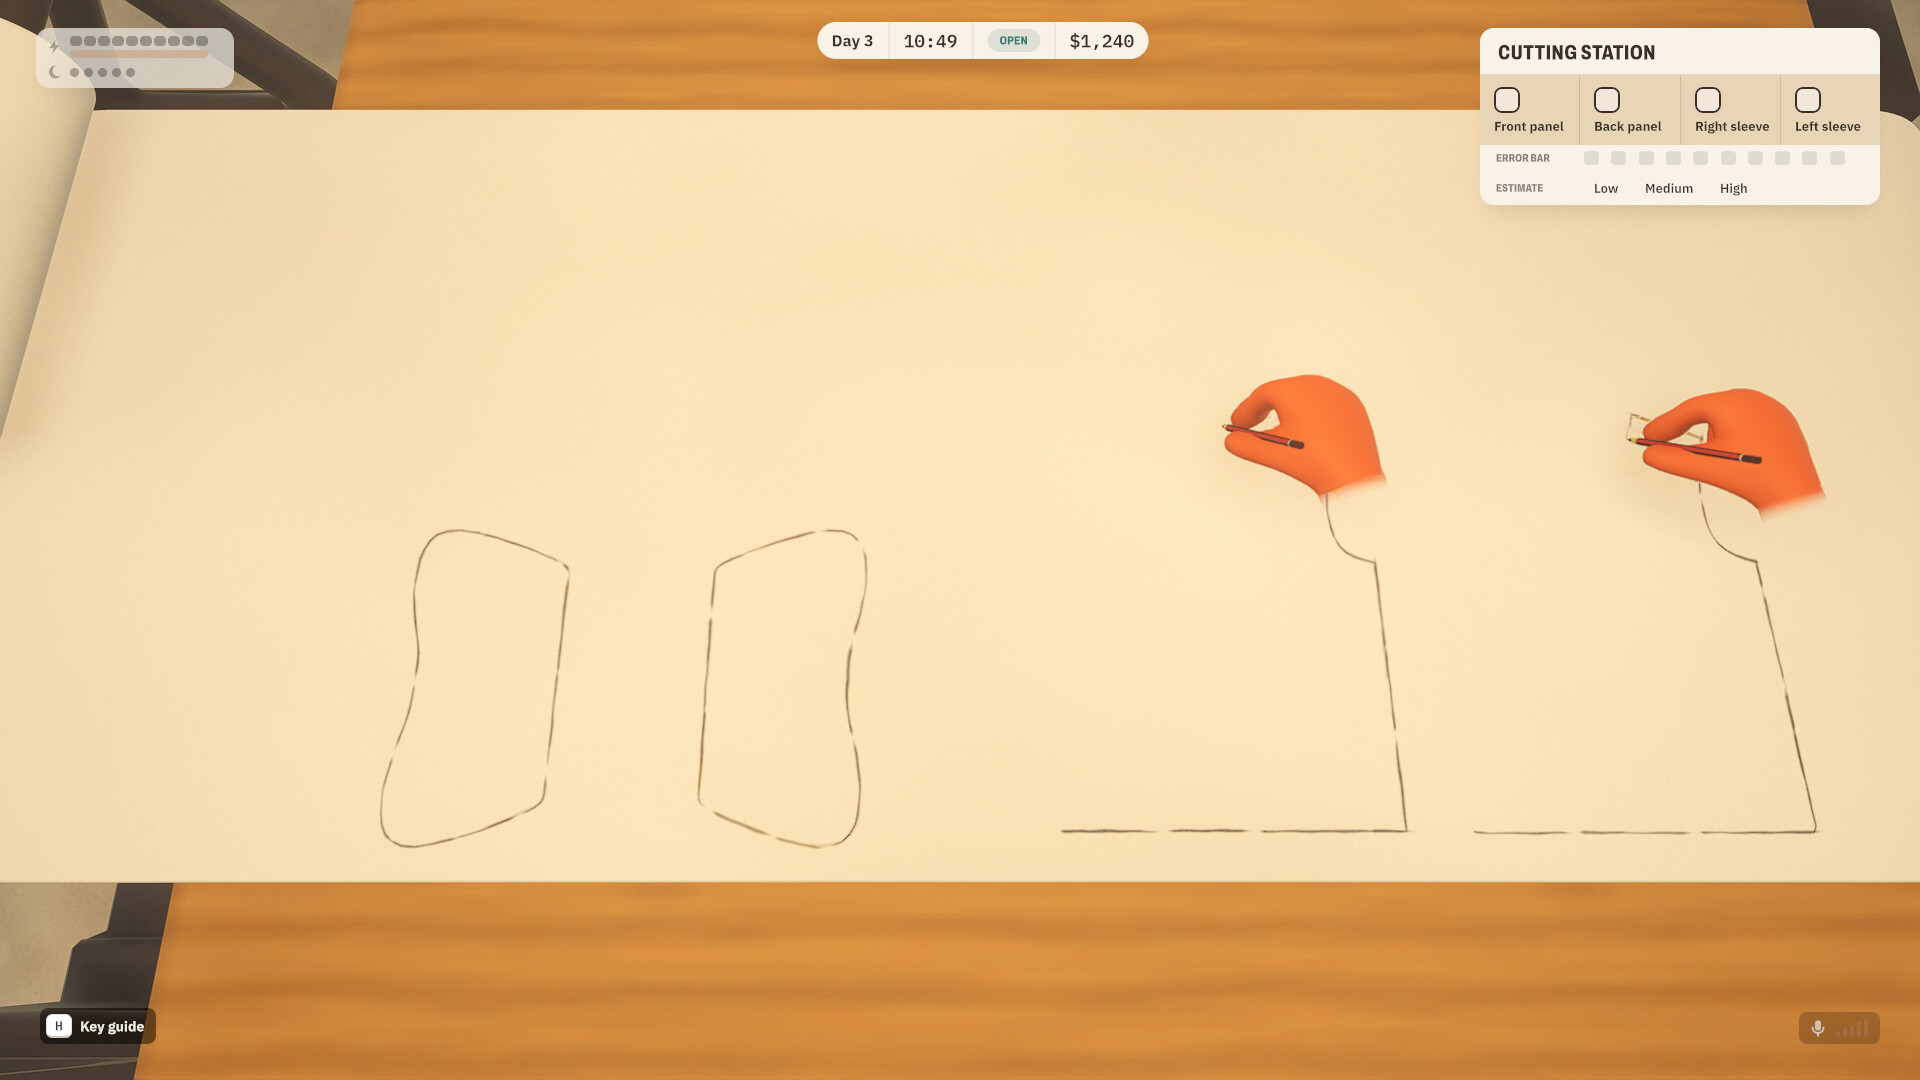This screenshot has height=1080, width=1920.
Task: Tick the Left sleeve checkbox
Action: [x=1807, y=100]
